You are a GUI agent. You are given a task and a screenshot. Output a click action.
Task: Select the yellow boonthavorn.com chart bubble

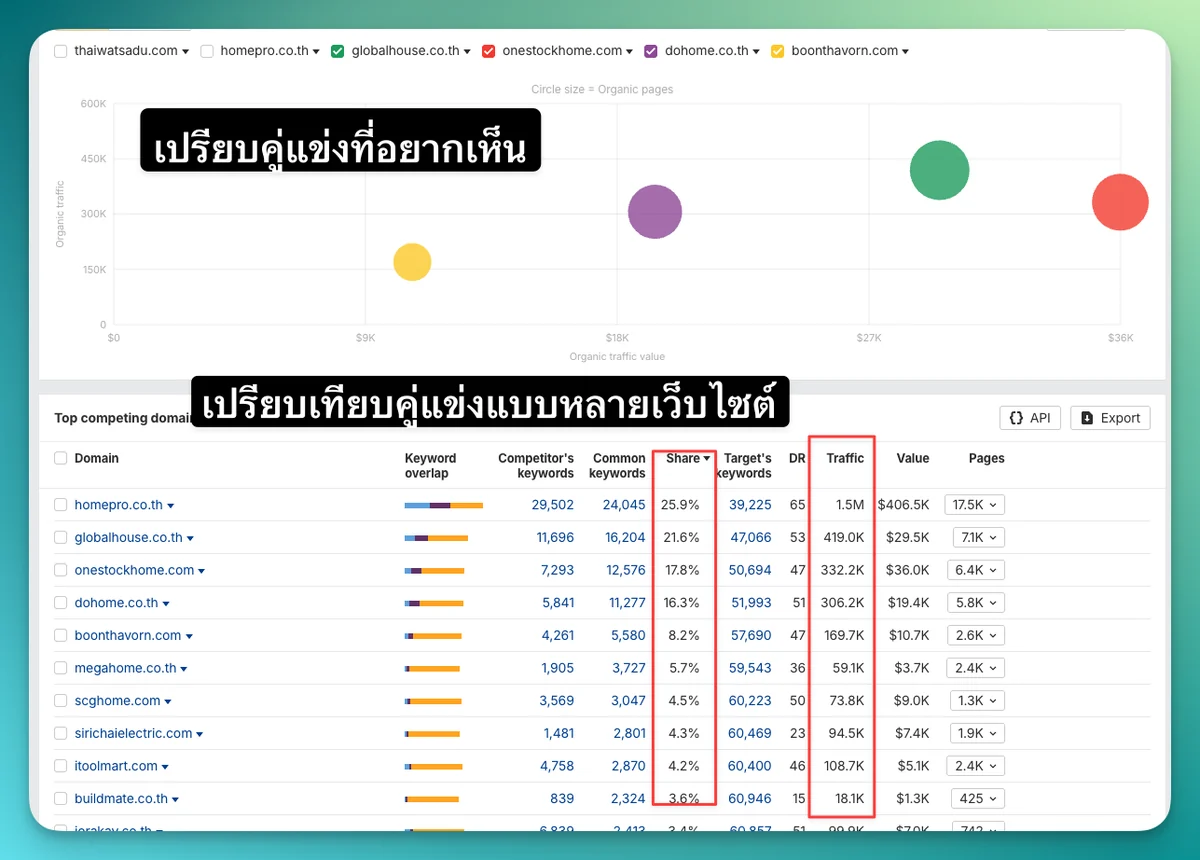pos(412,262)
